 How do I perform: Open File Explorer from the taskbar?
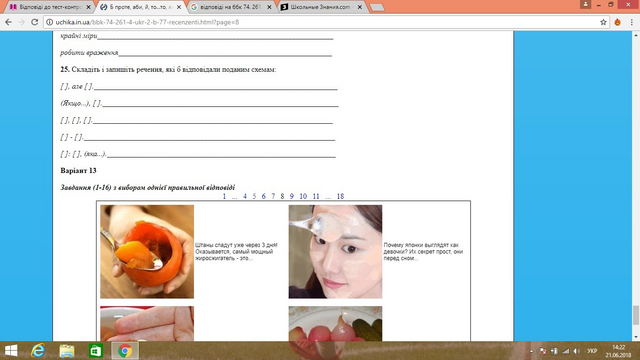[67, 351]
